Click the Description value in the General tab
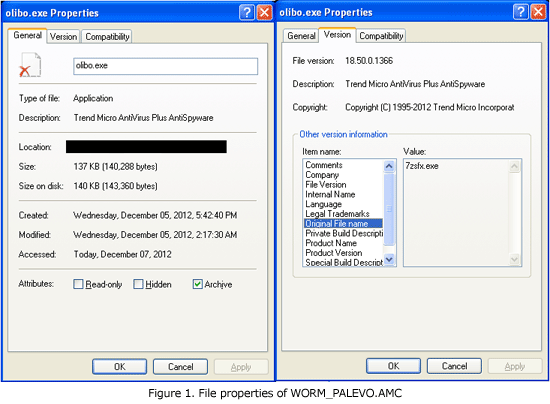The height and width of the screenshot is (404, 550). click(143, 118)
